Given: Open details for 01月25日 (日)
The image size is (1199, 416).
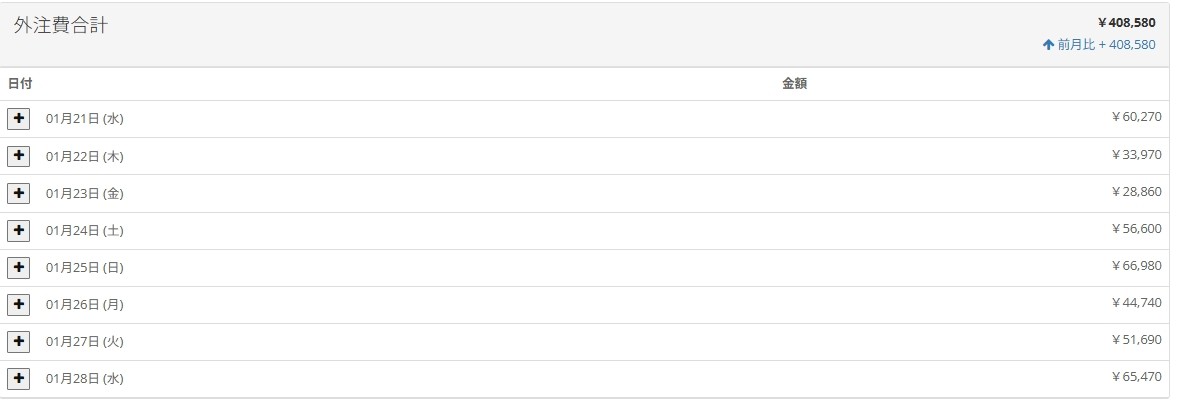Looking at the screenshot, I should coord(18,267).
